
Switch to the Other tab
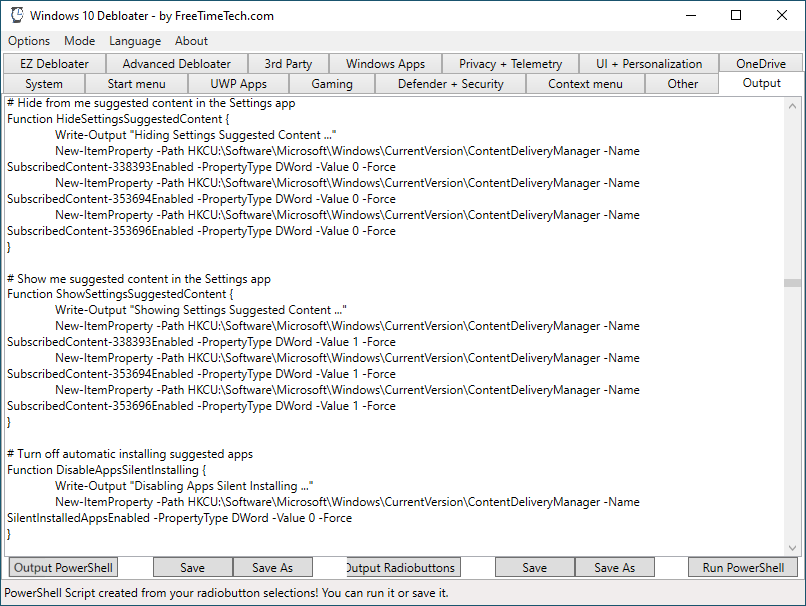click(683, 84)
